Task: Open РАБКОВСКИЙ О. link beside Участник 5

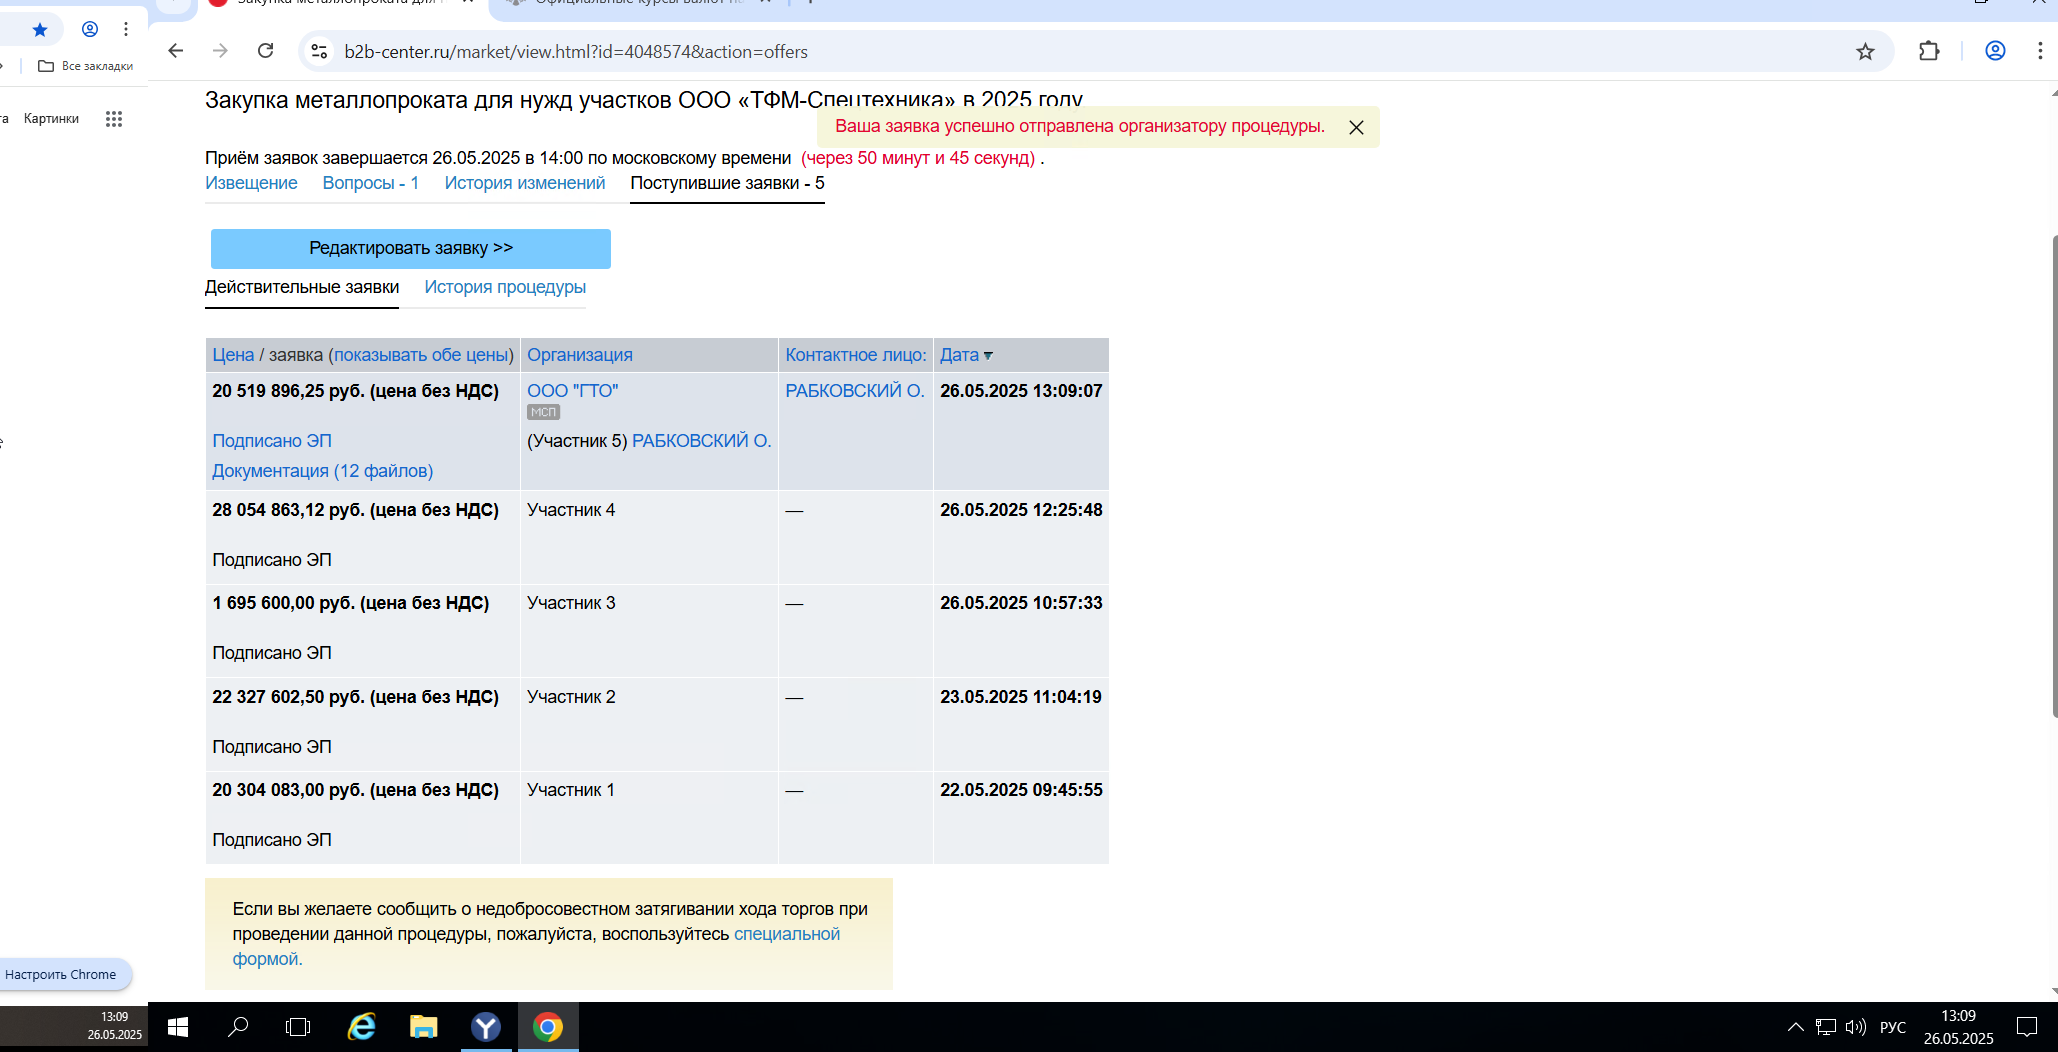Action: pyautogui.click(x=702, y=441)
